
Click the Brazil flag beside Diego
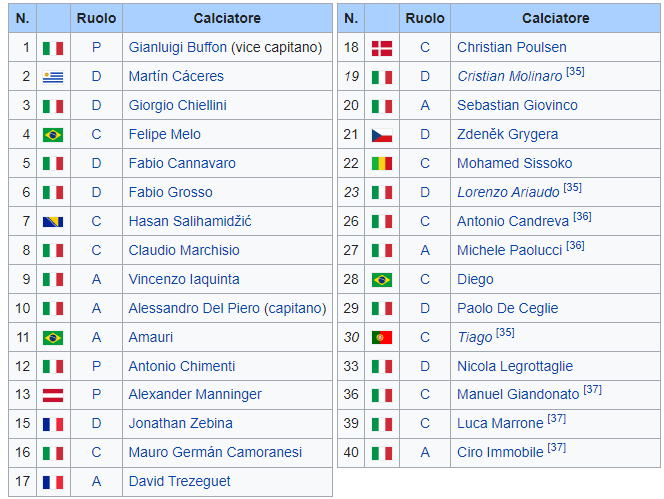click(382, 280)
